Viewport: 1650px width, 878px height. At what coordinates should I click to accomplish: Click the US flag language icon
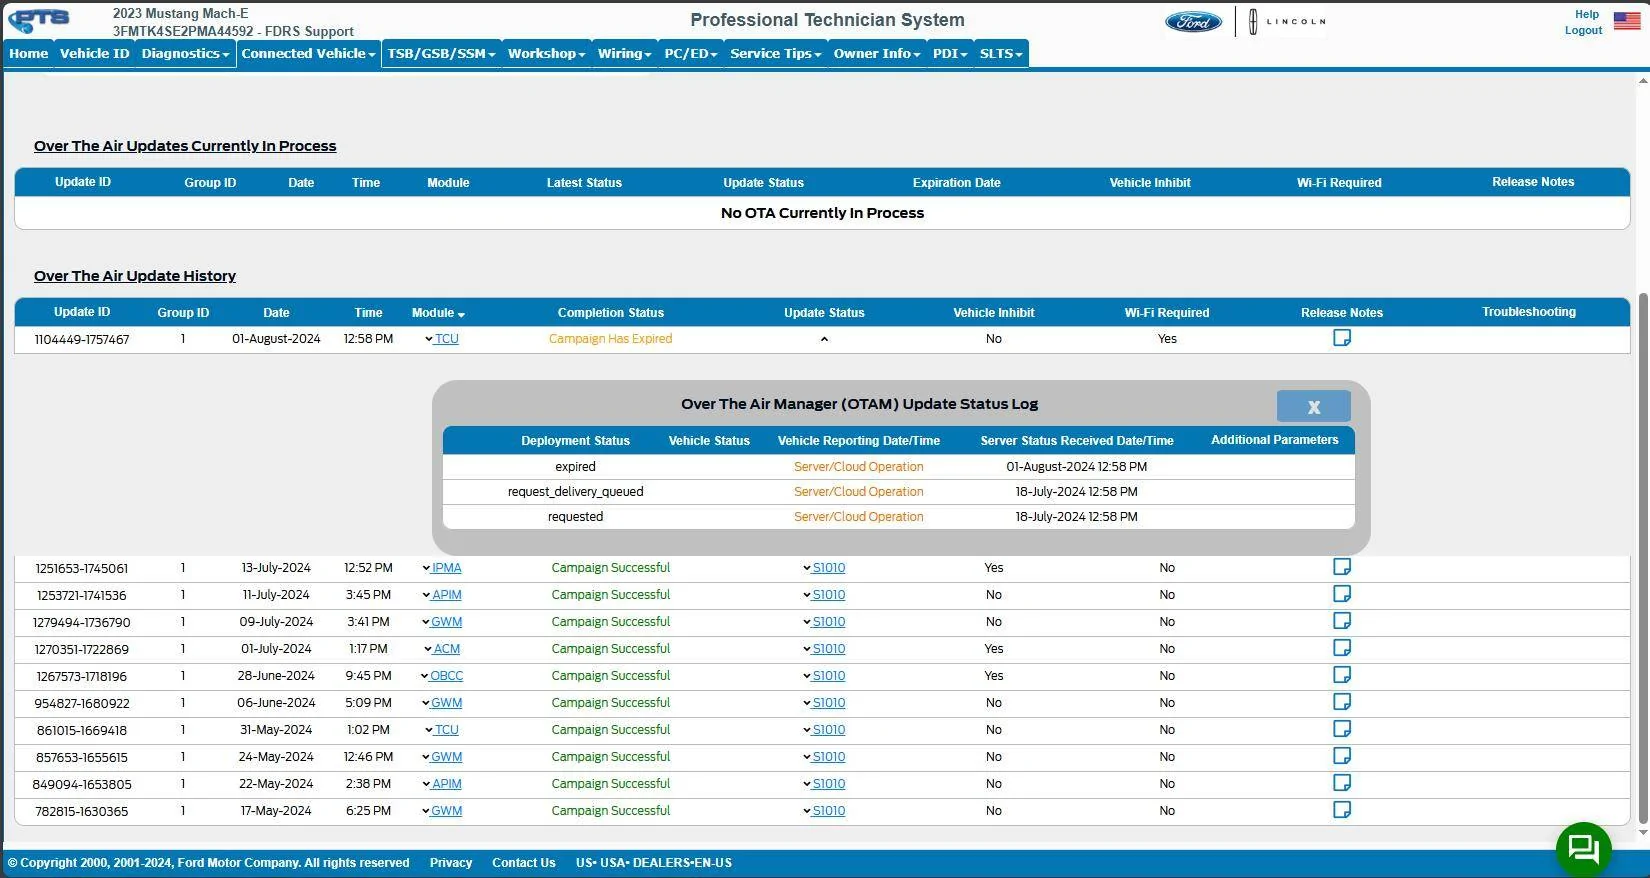pyautogui.click(x=1627, y=21)
